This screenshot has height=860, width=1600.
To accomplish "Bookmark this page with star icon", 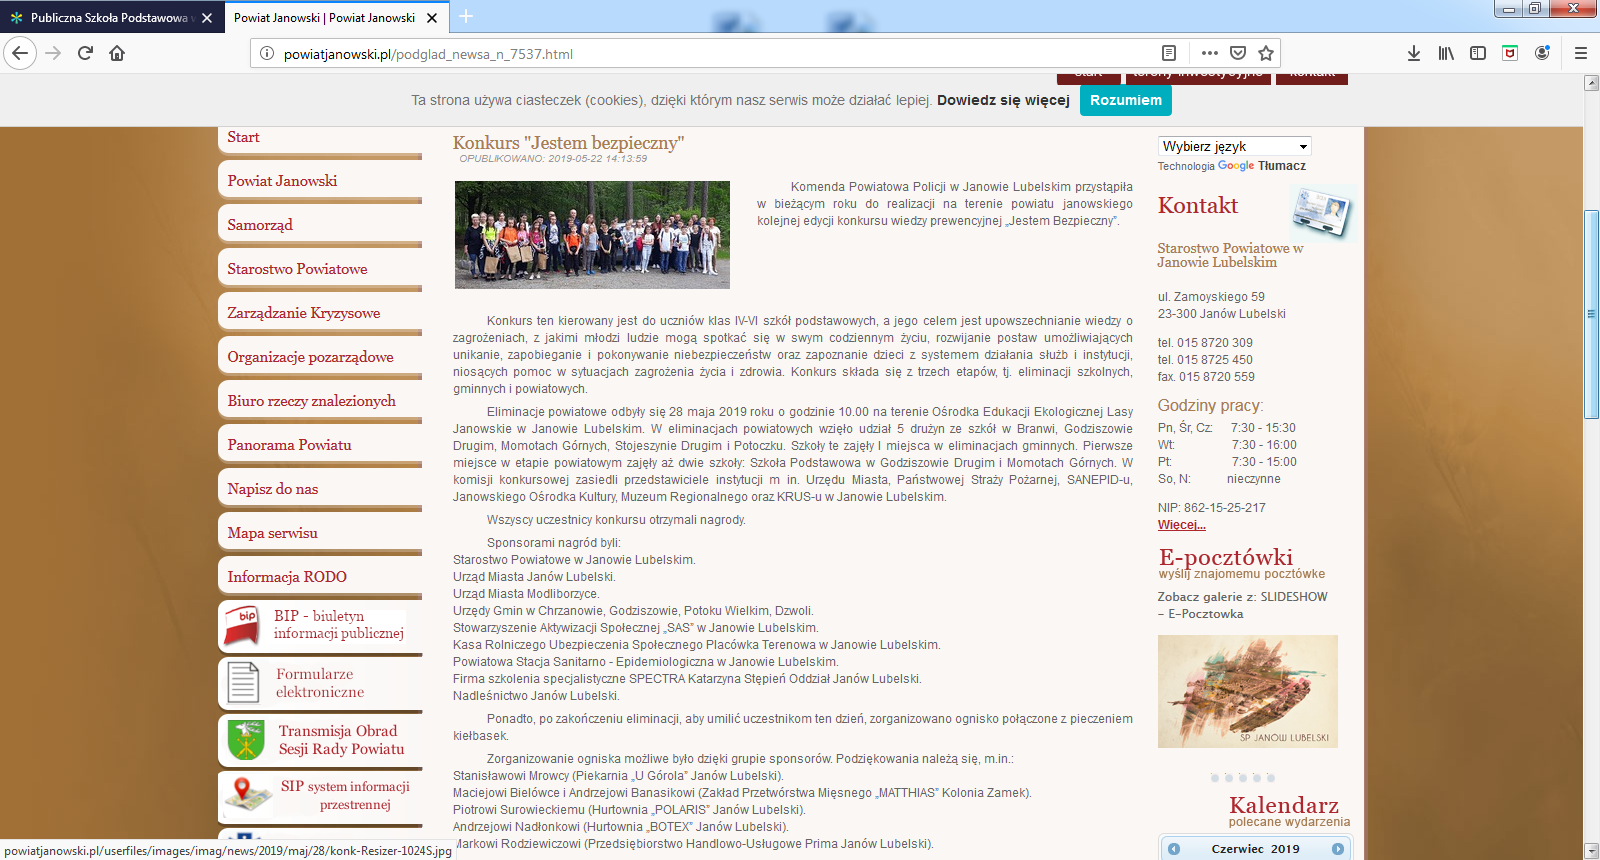I will 1266,53.
